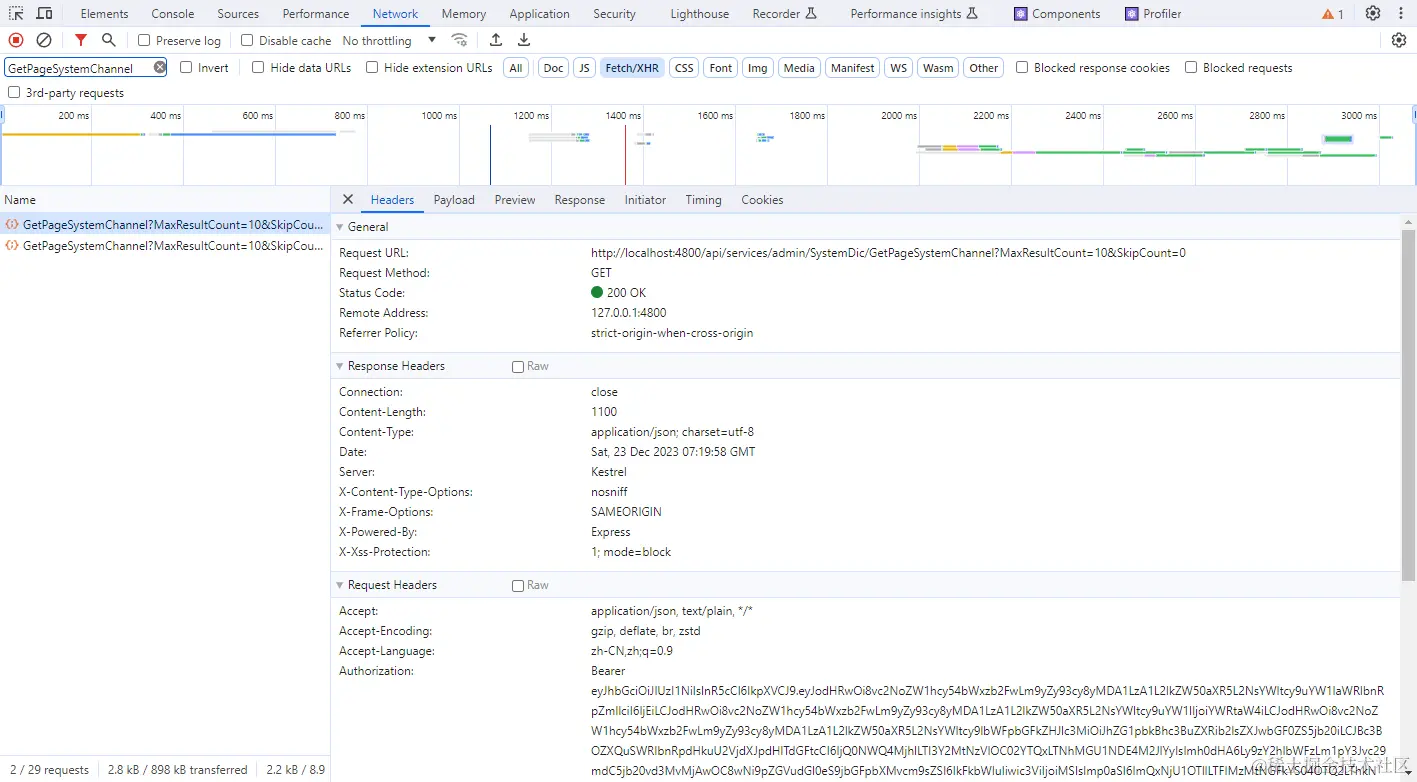
Task: Click the headers pane vertical scrollbar
Action: (x=1408, y=405)
